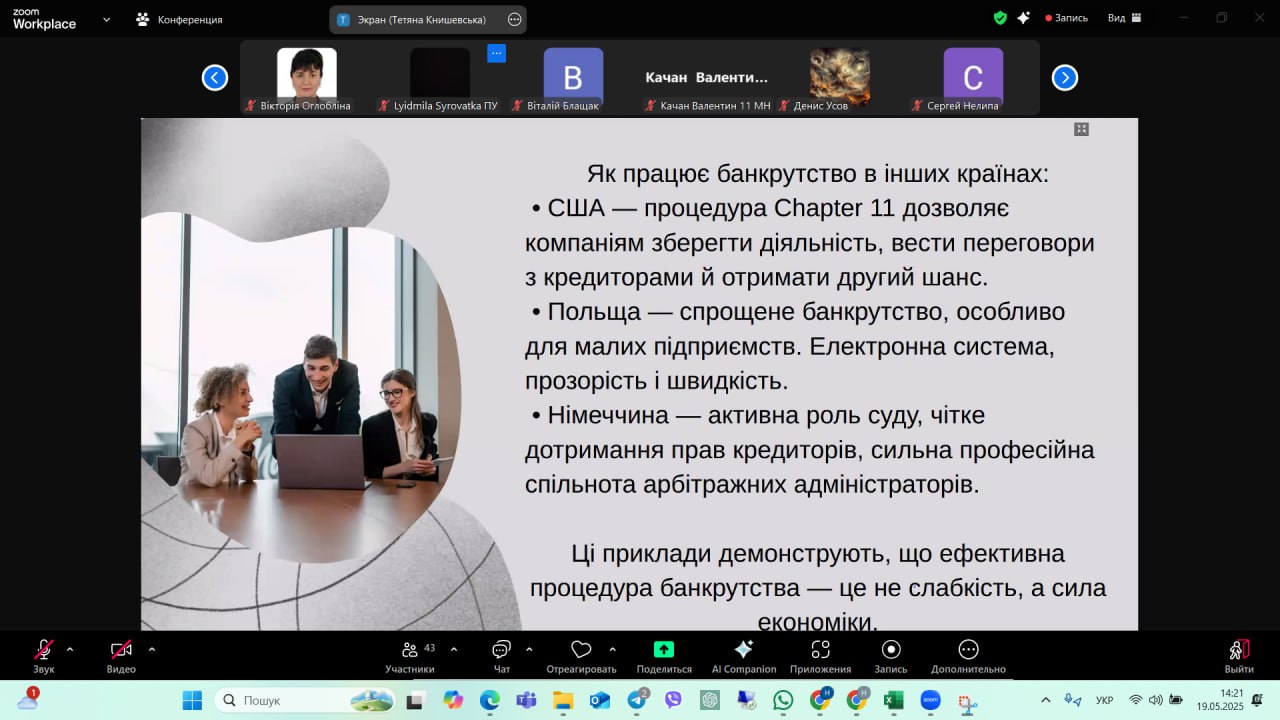Turn on the camera (Видео)
The height and width of the screenshot is (720, 1280).
pos(121,655)
